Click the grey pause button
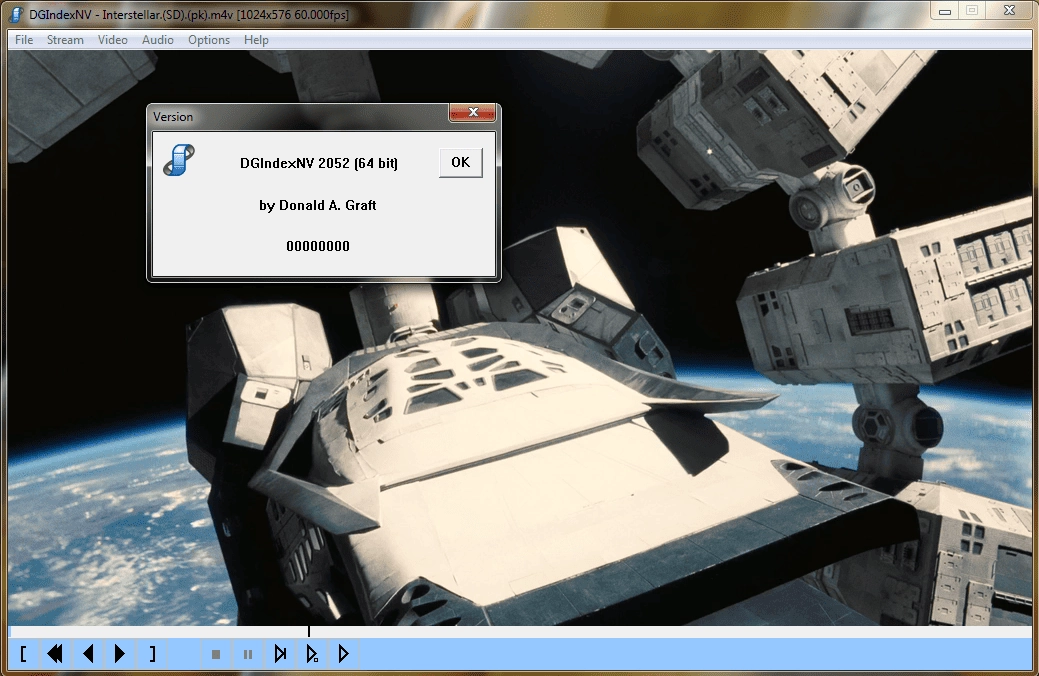The width and height of the screenshot is (1039, 676). pyautogui.click(x=248, y=655)
